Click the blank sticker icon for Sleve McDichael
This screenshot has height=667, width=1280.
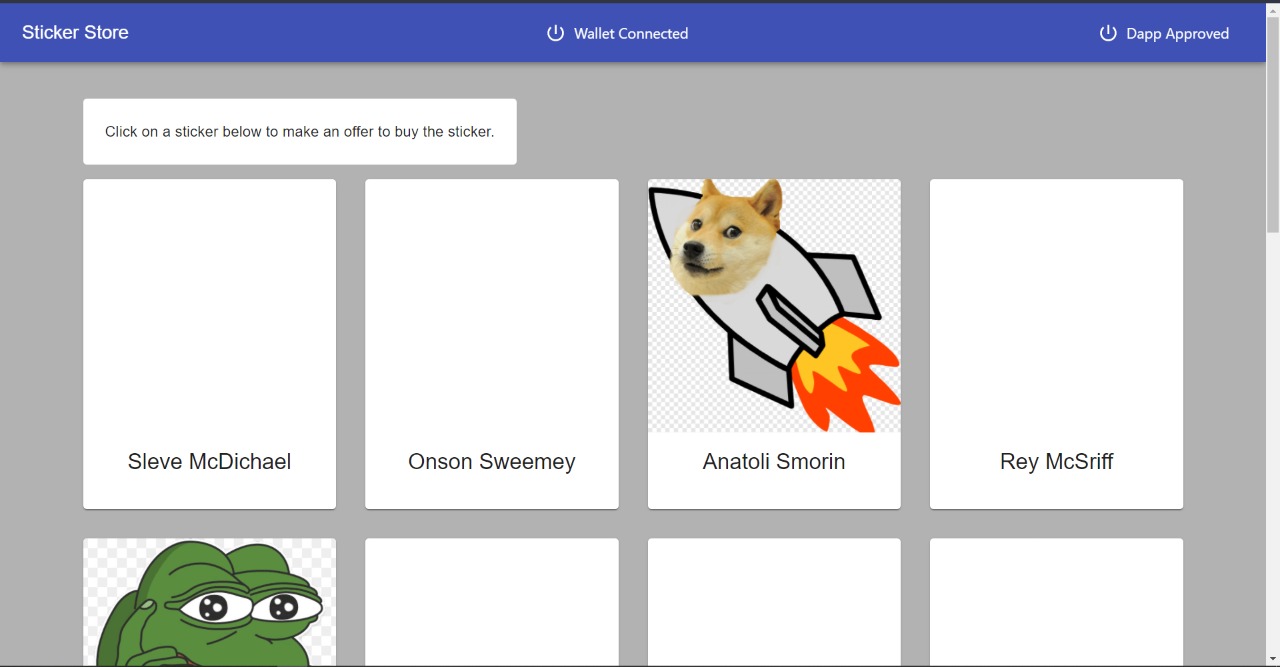(209, 305)
